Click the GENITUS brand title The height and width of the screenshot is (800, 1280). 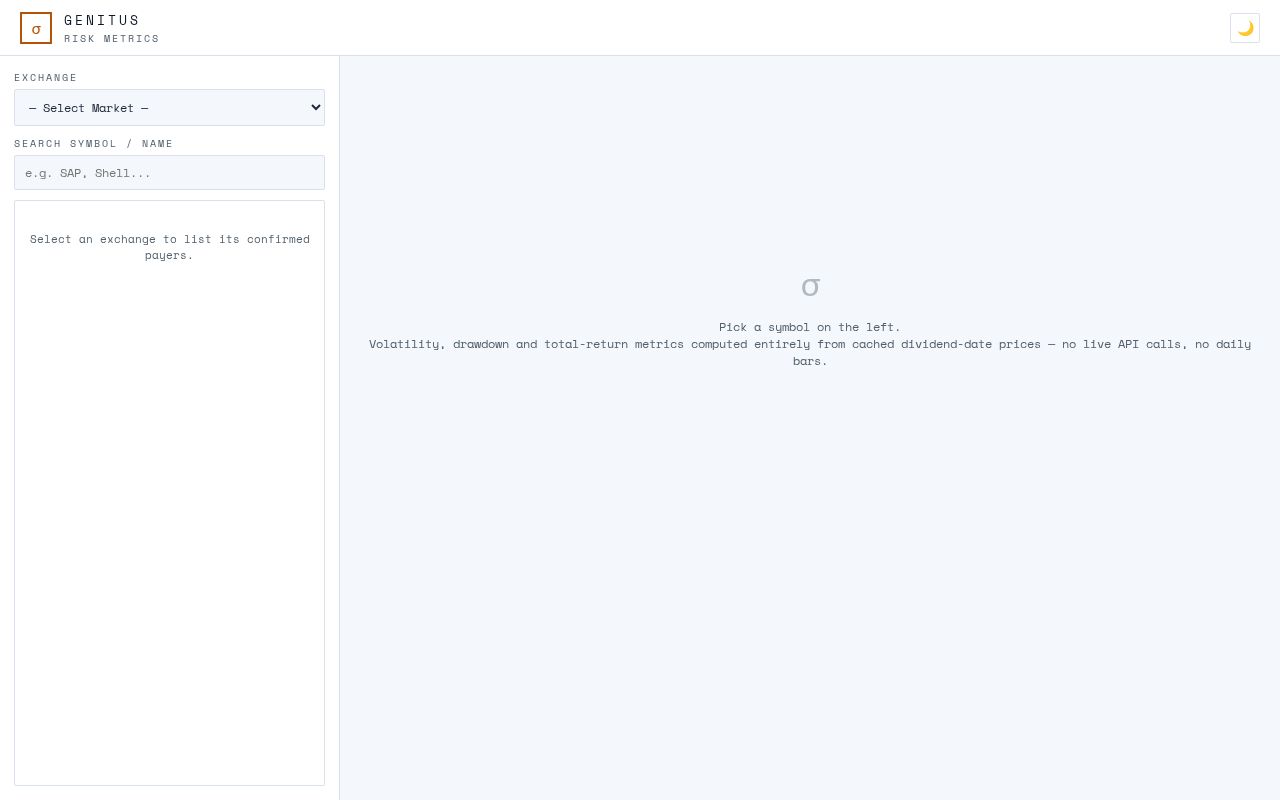(102, 20)
